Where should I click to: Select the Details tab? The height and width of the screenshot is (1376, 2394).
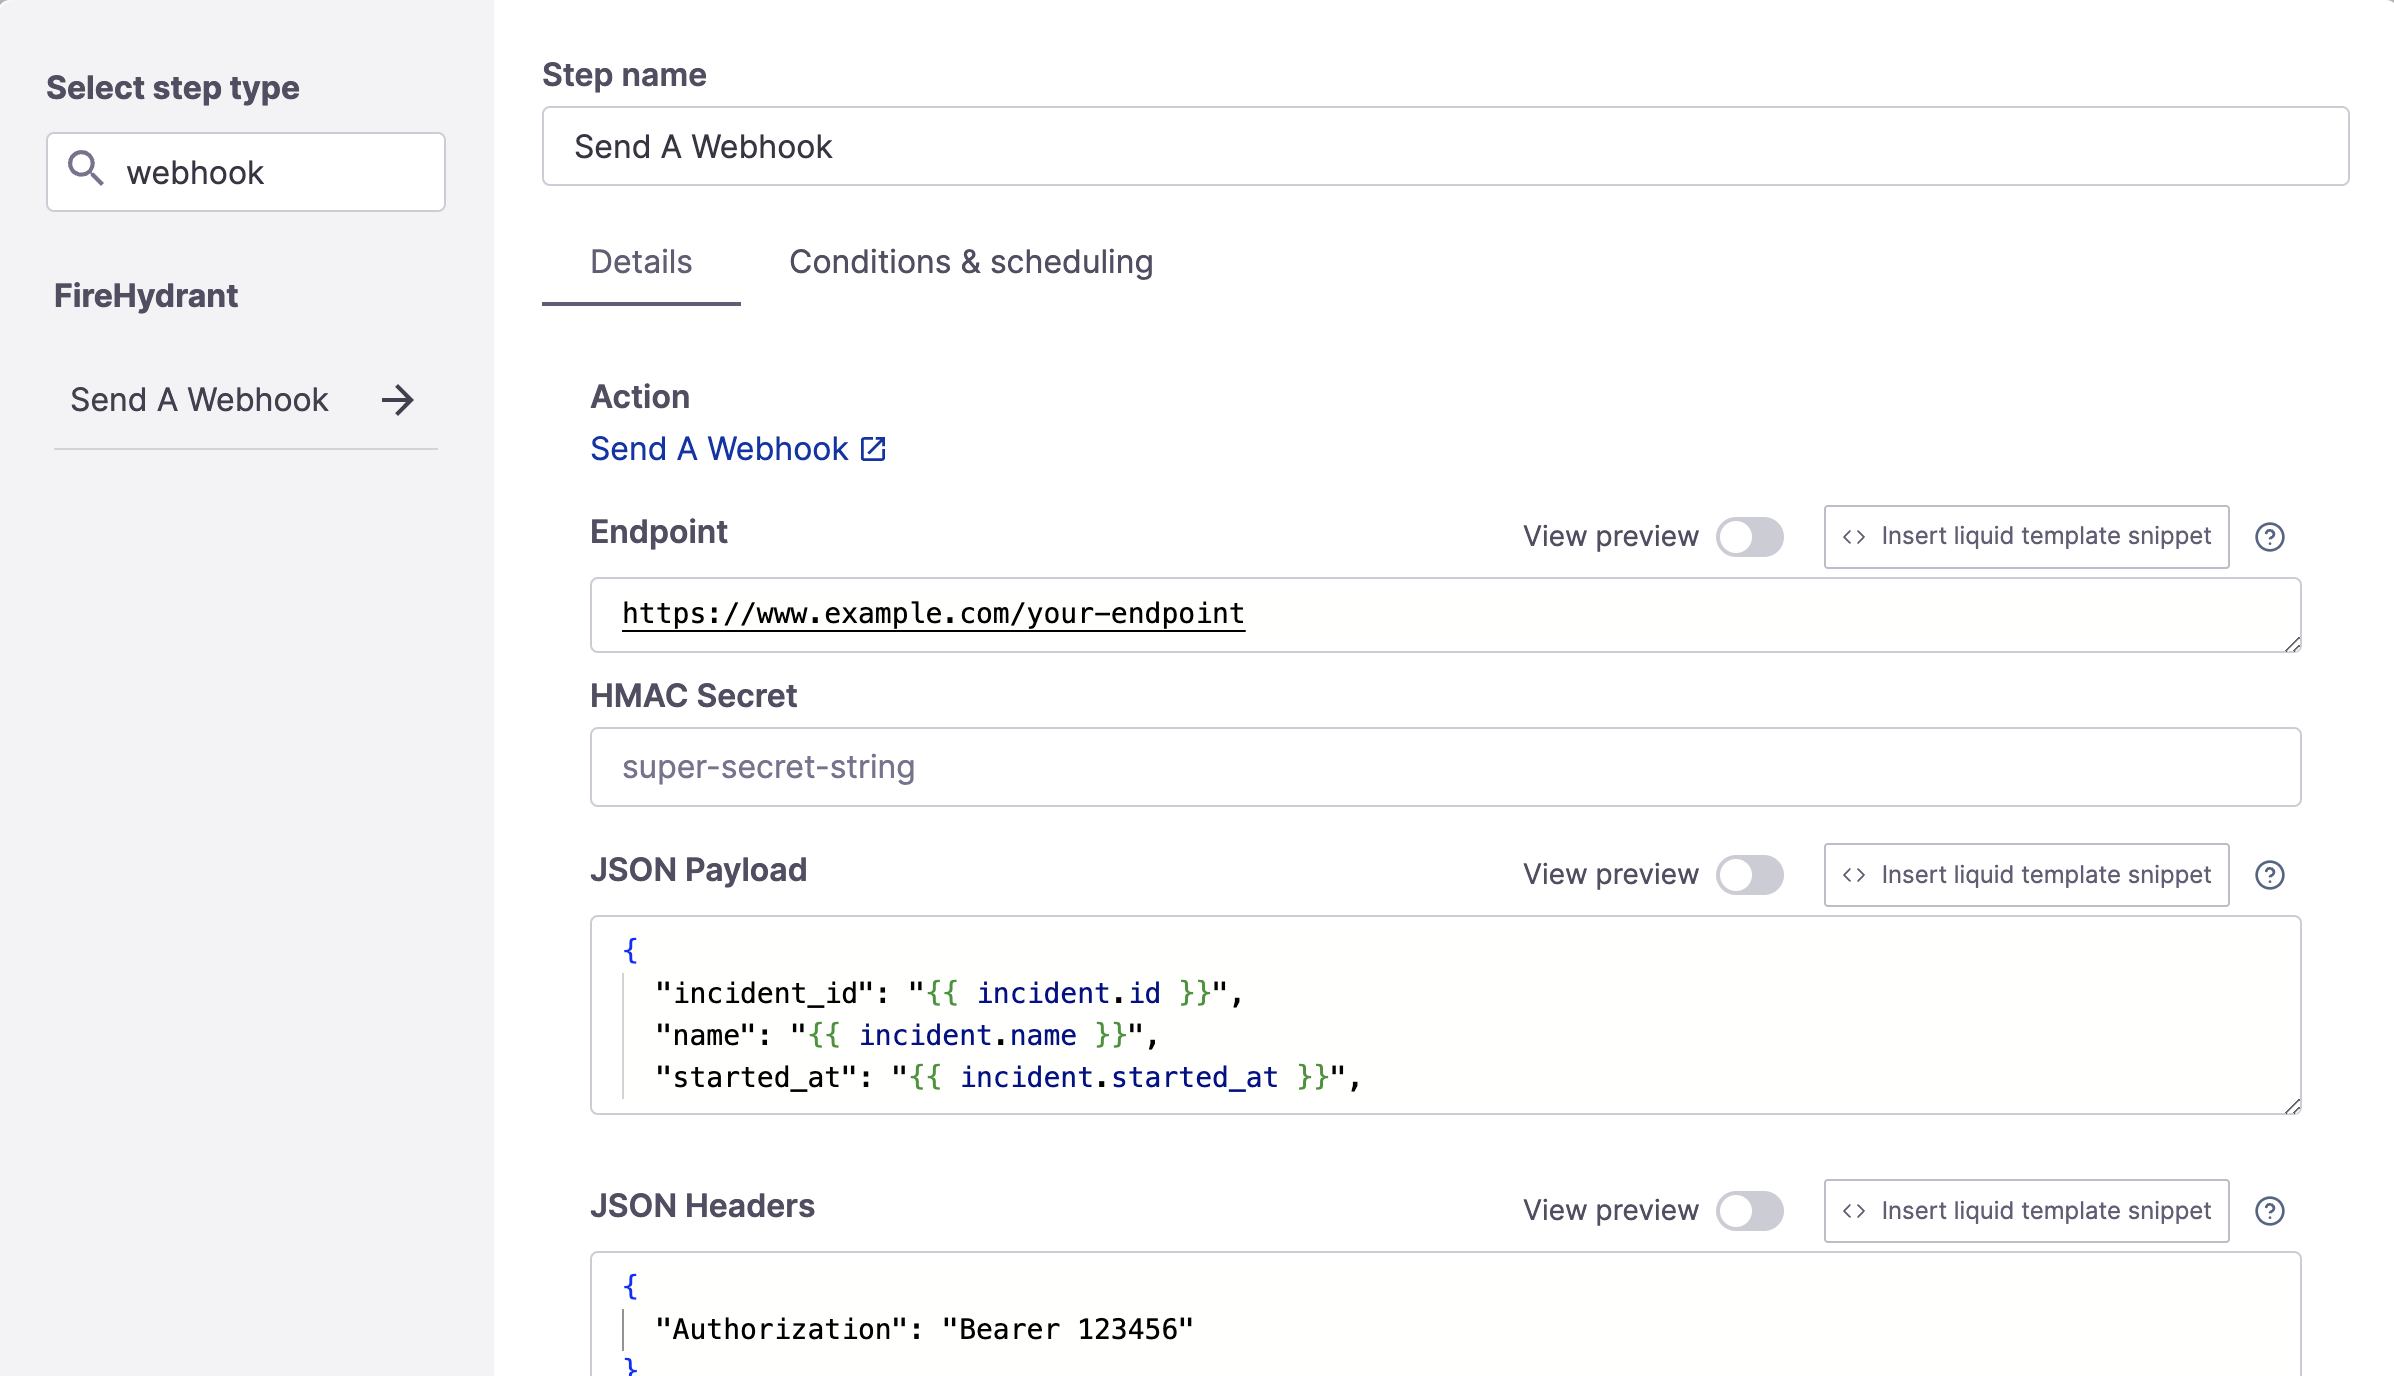pyautogui.click(x=641, y=261)
